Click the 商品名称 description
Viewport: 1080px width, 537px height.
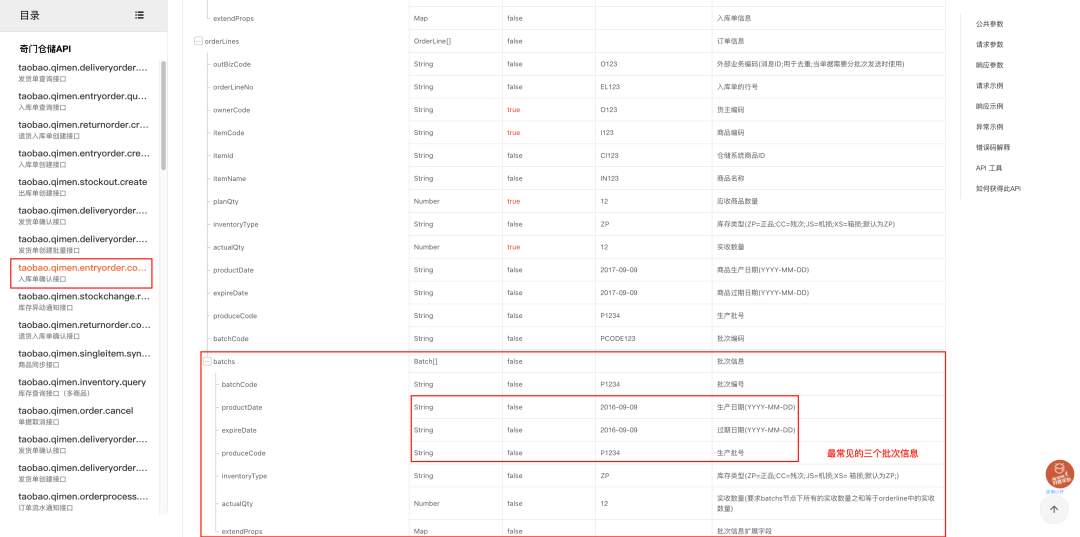coord(730,178)
